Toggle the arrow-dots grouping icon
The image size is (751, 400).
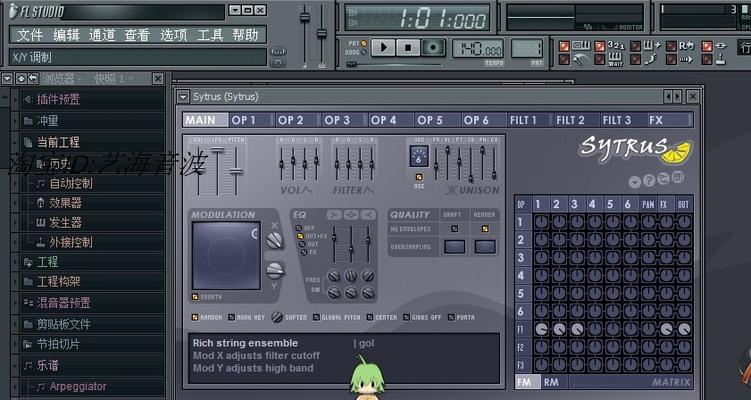(x=671, y=59)
